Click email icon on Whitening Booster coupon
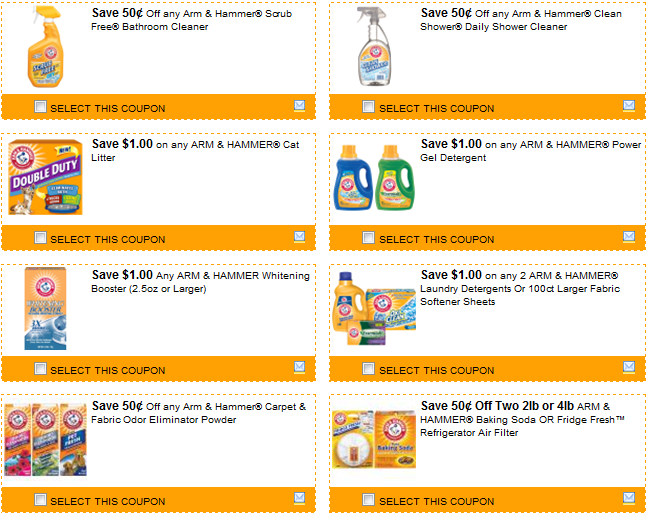Image resolution: width=650 pixels, height=519 pixels. click(299, 367)
